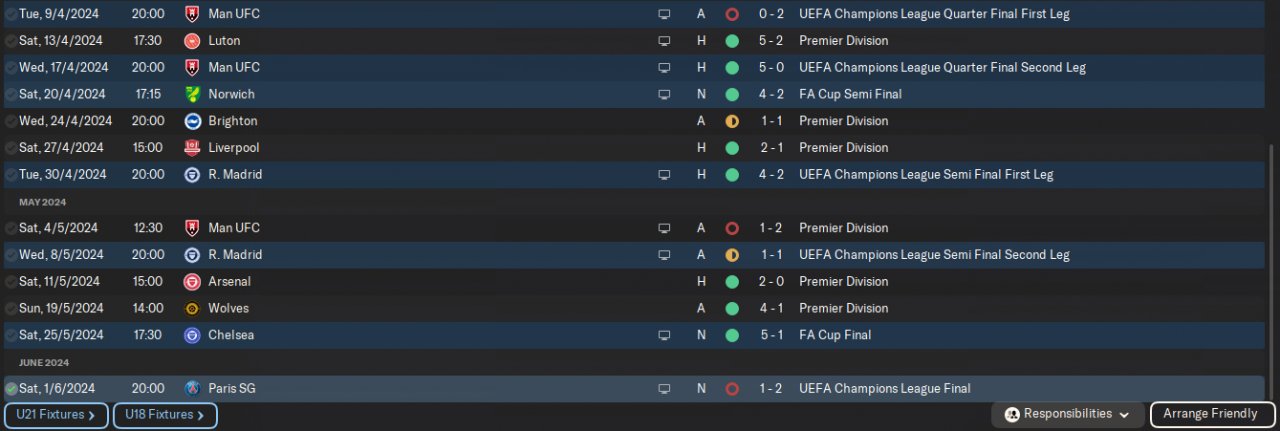This screenshot has width=1280, height=431.
Task: Click the Arrange Friendly button
Action: tap(1210, 414)
